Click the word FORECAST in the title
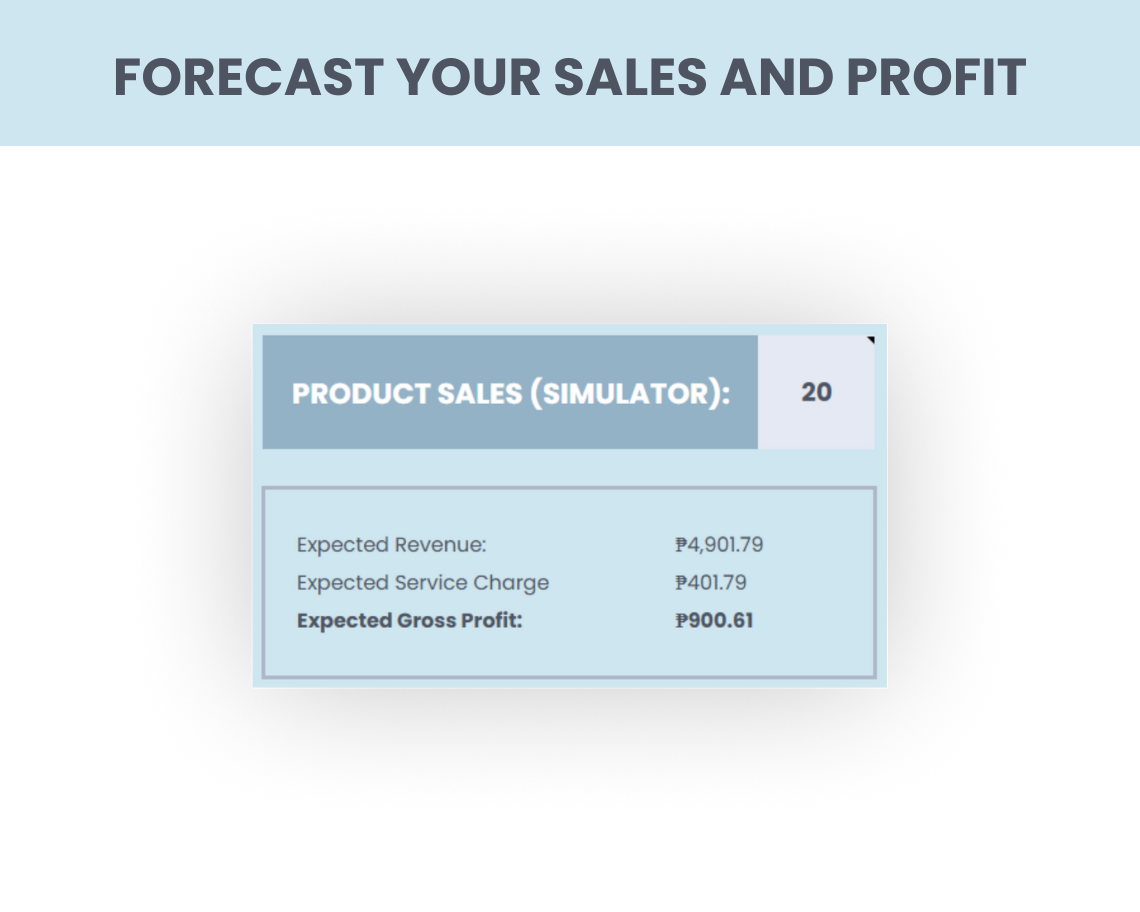Screen dimensions: 1140x912 pos(248,77)
